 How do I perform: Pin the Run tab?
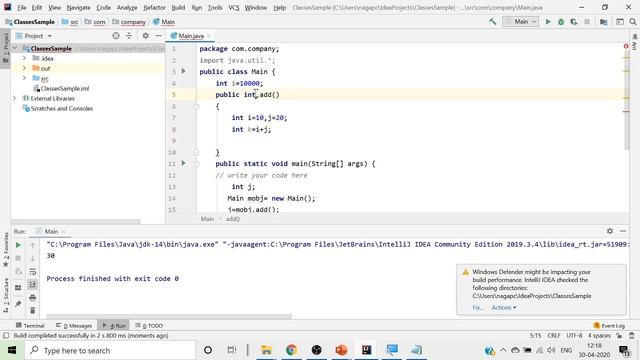coord(18,304)
